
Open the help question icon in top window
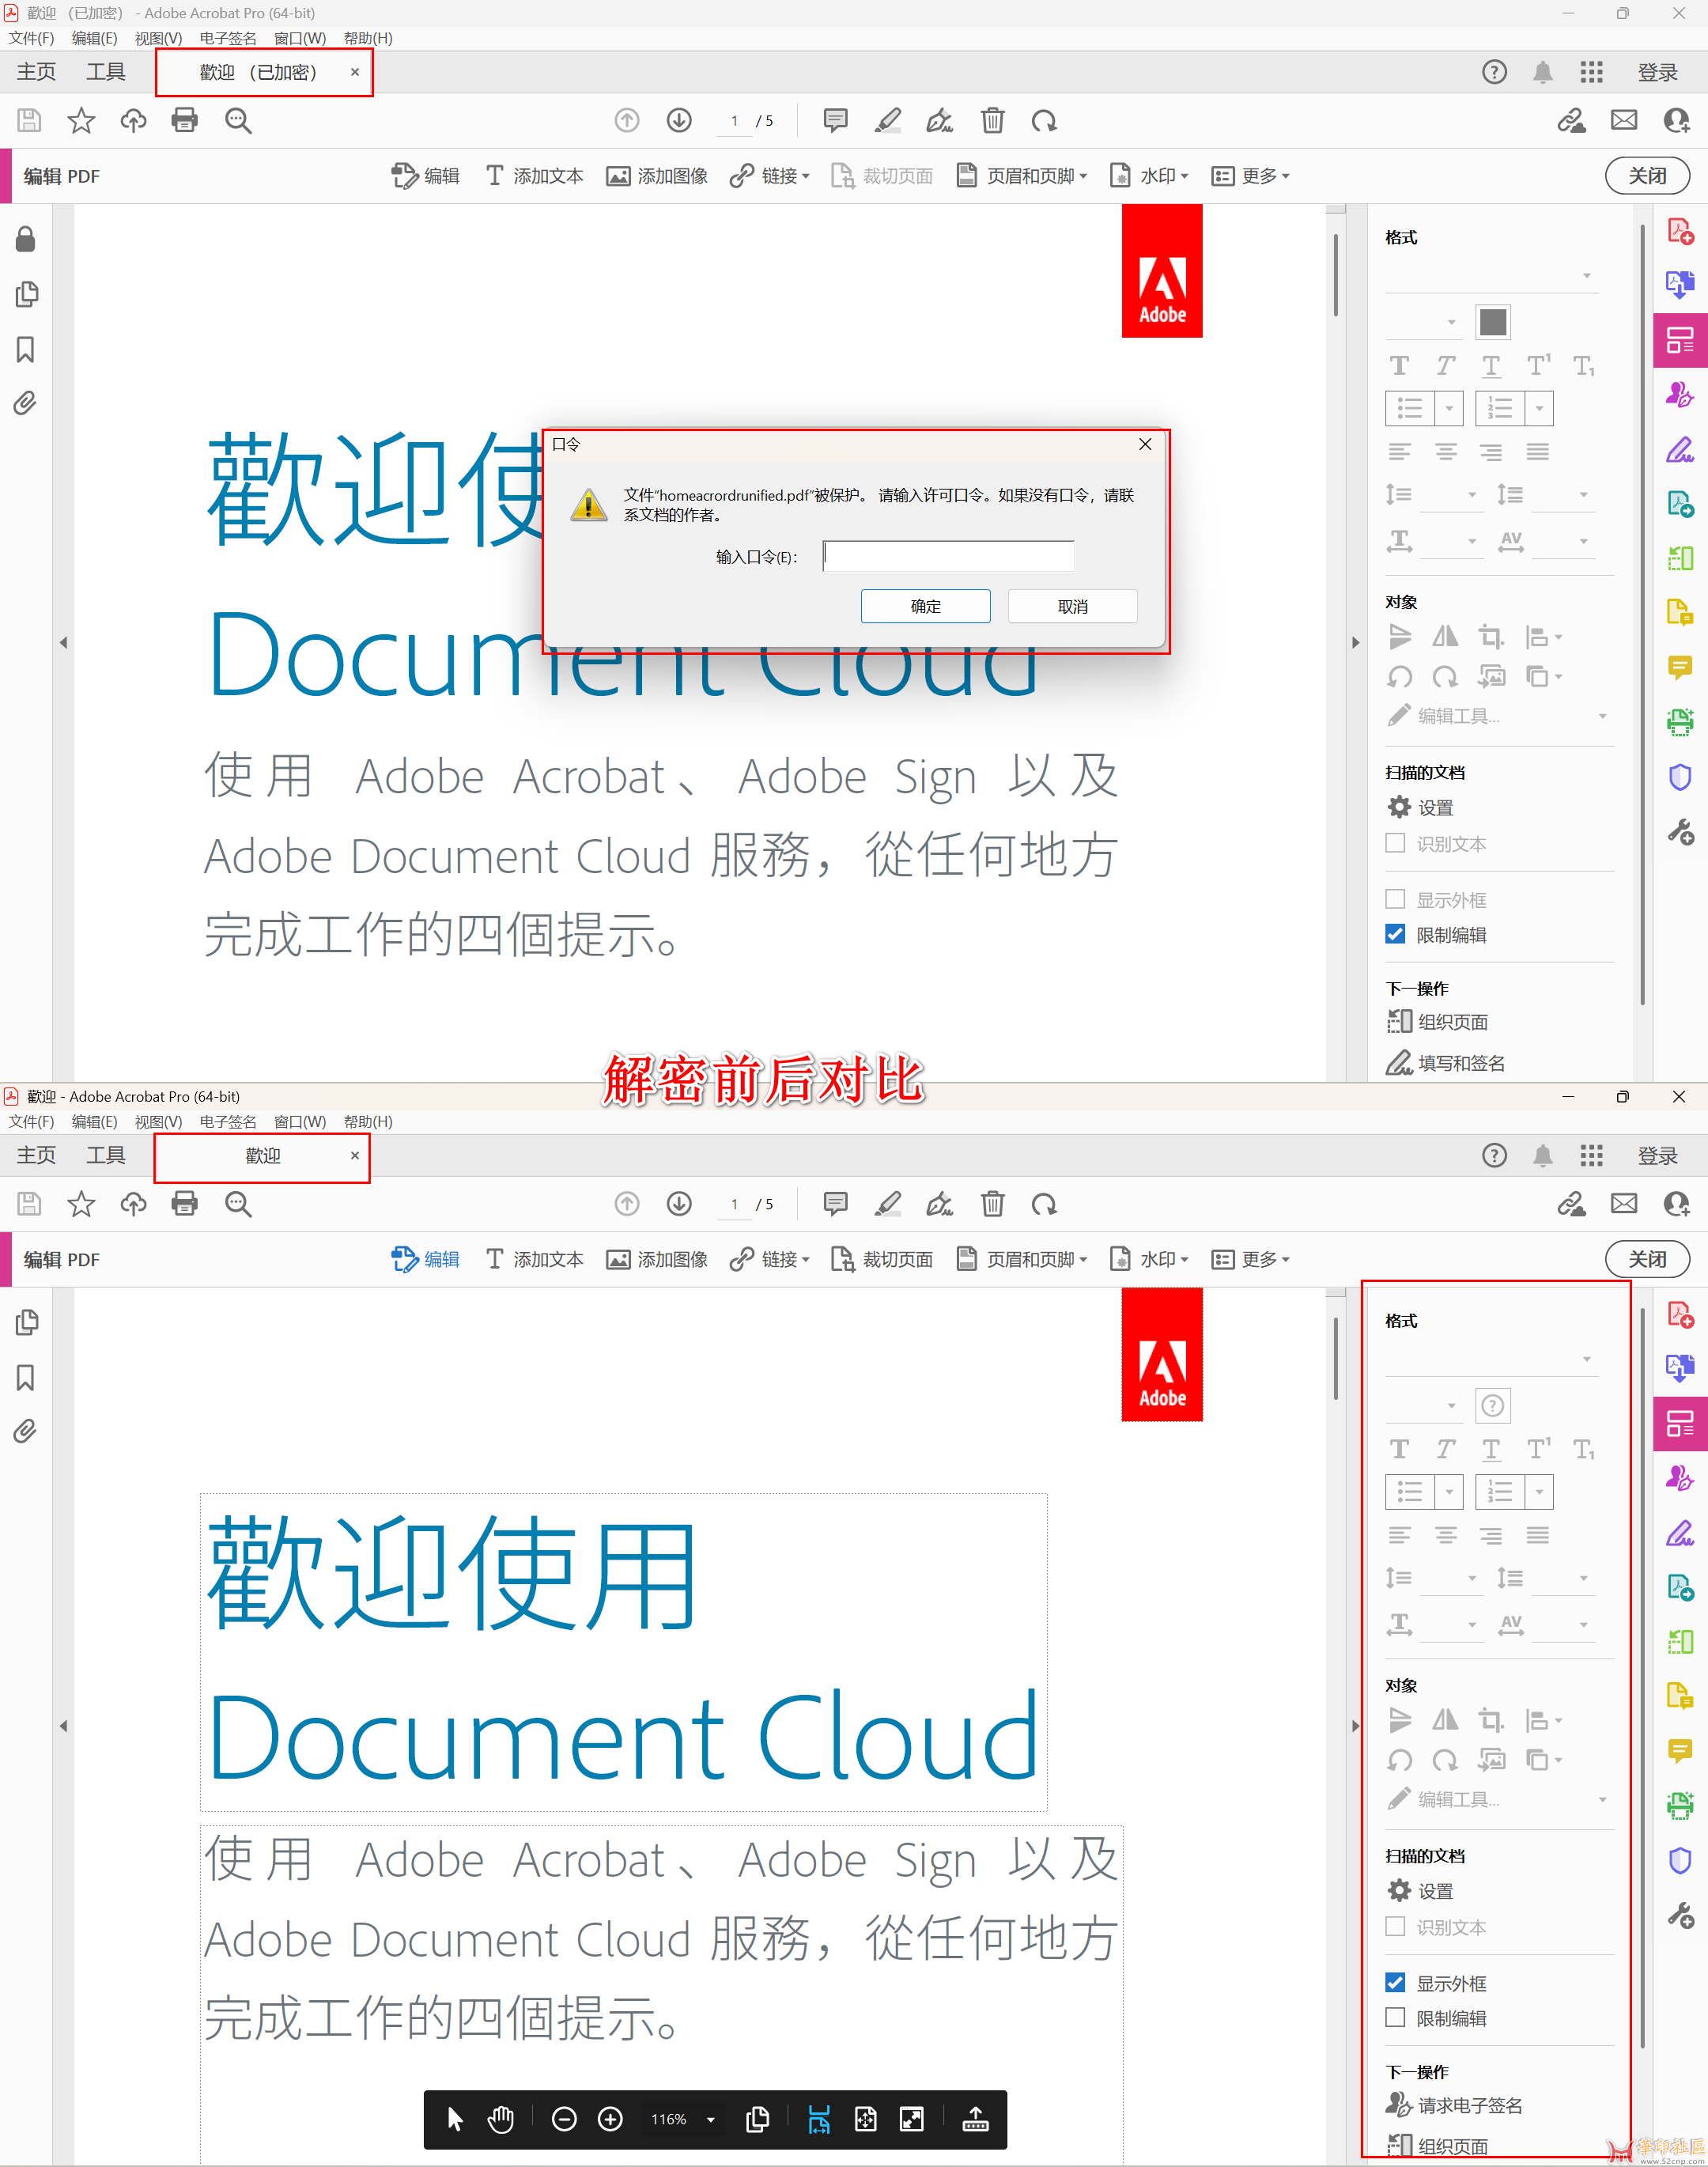point(1494,72)
